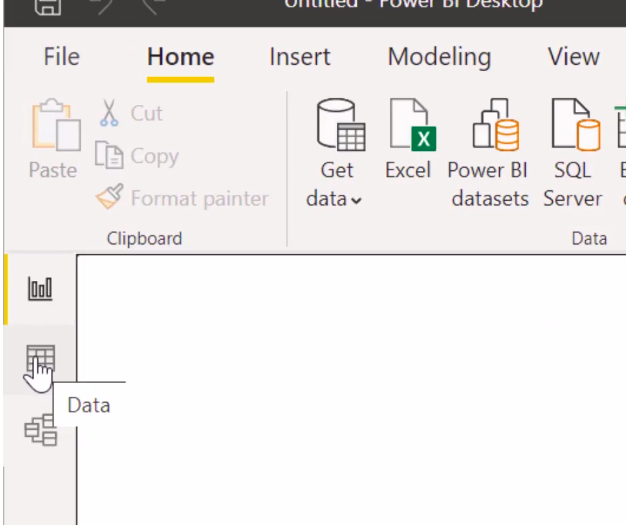This screenshot has height=525, width=626.
Task: Open the Modeling ribbon tab
Action: 439,57
